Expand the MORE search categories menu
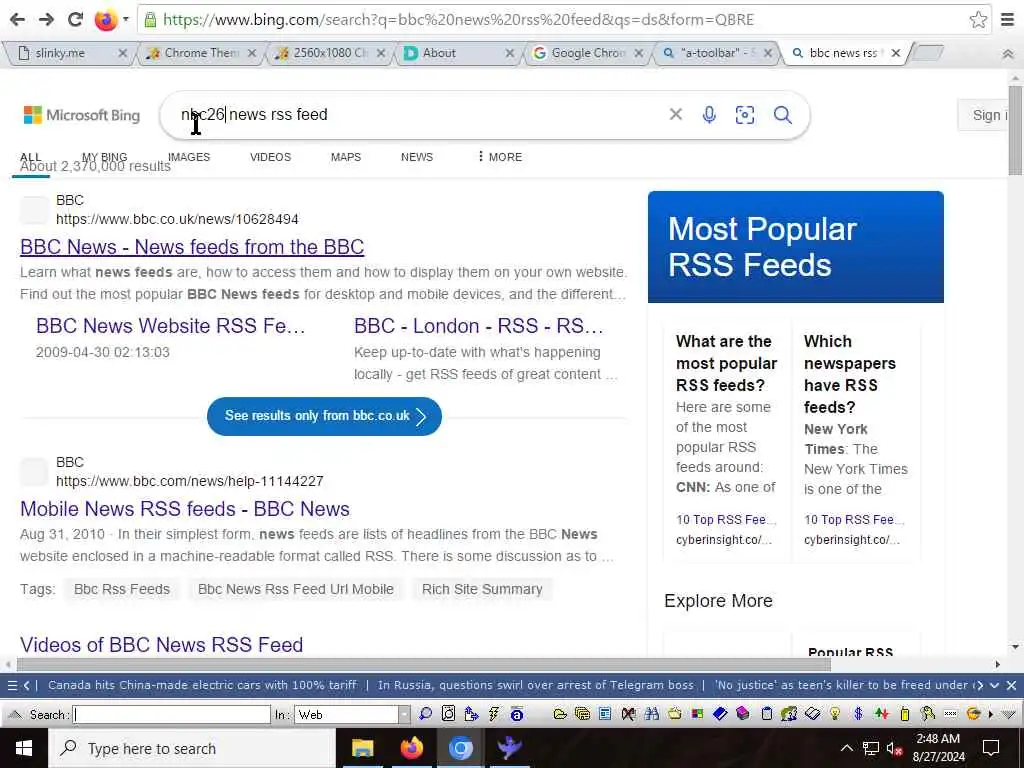This screenshot has width=1024, height=768. coord(500,157)
